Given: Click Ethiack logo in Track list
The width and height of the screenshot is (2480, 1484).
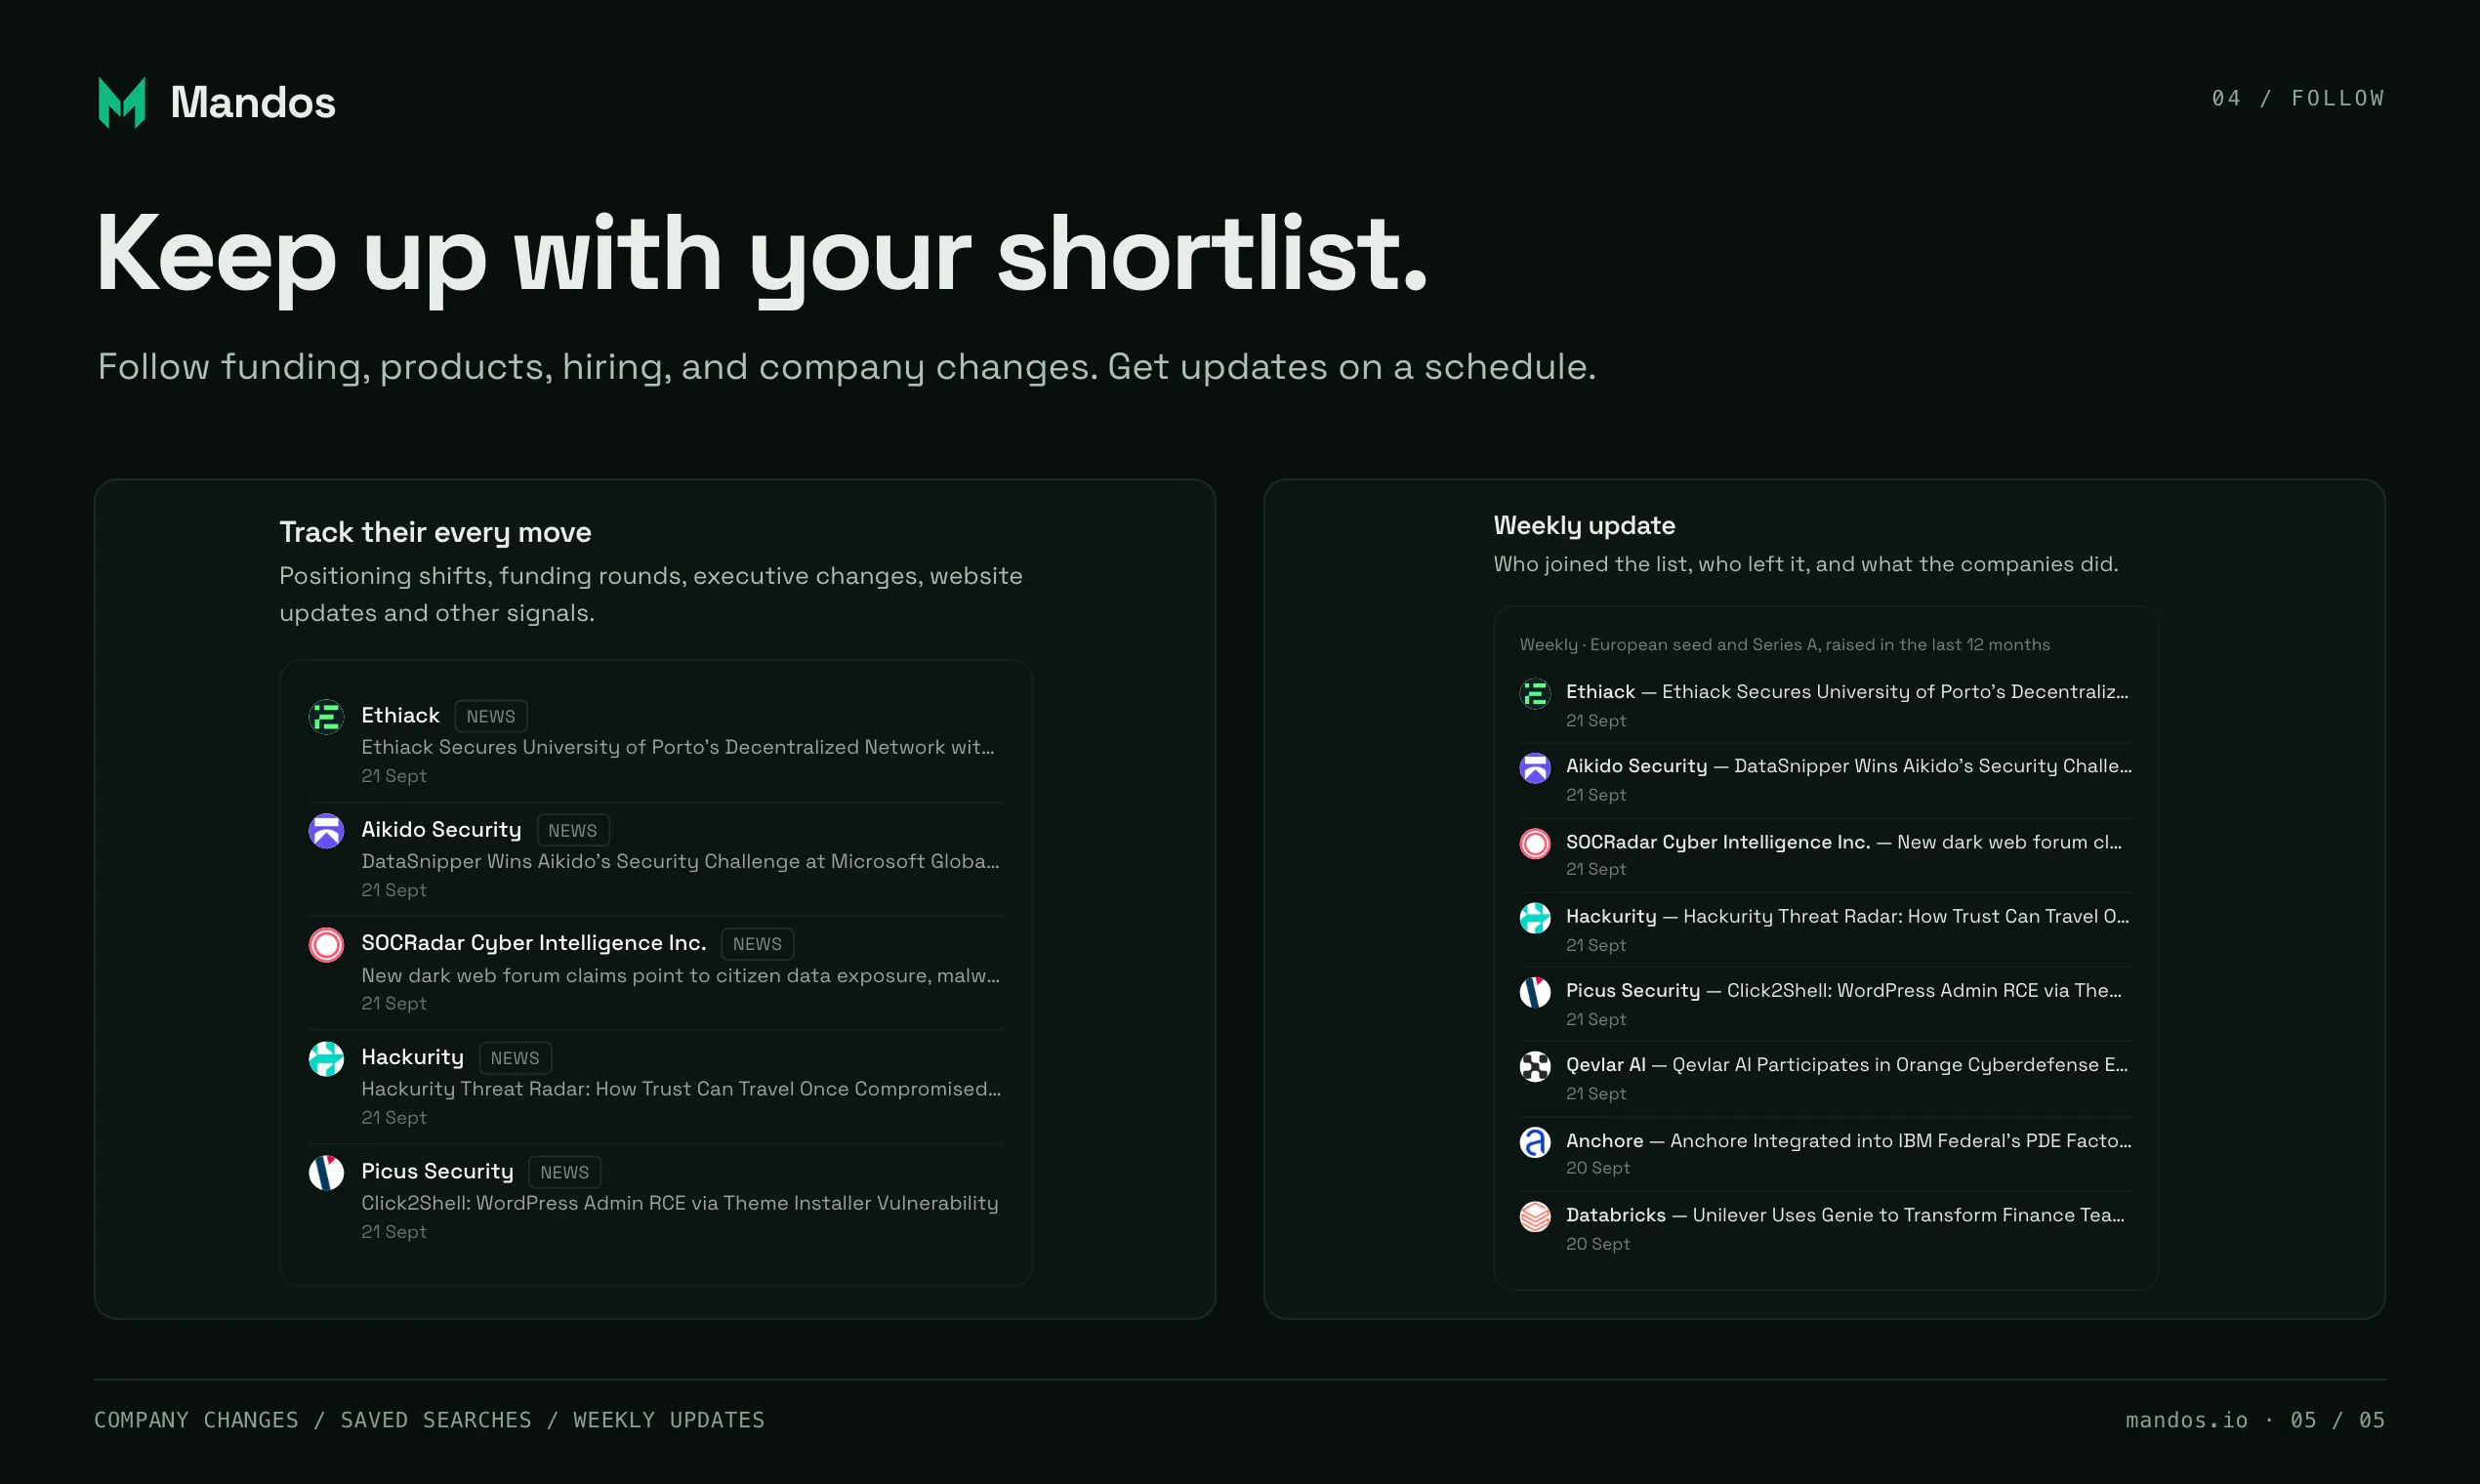Looking at the screenshot, I should [x=326, y=717].
